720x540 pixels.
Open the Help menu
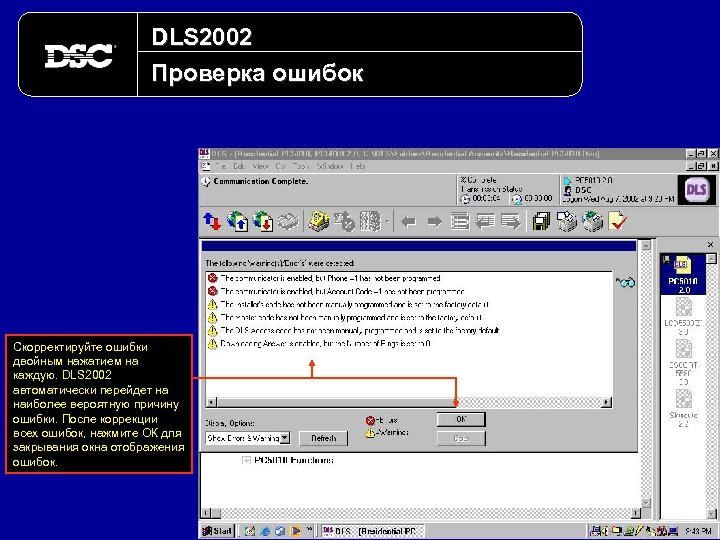point(358,166)
